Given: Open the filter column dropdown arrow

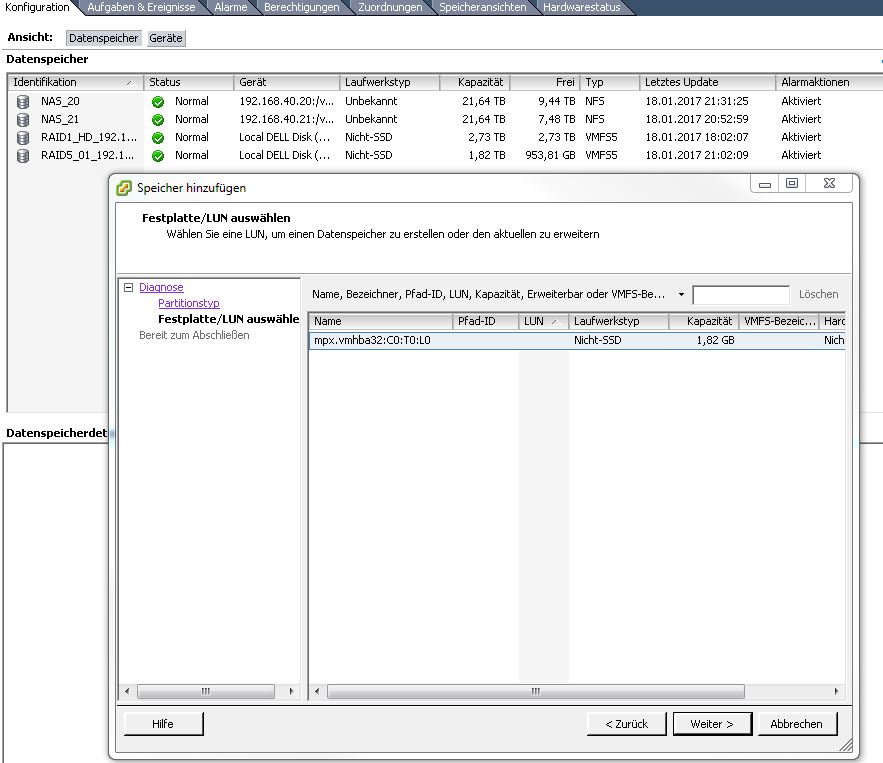Looking at the screenshot, I should click(x=681, y=295).
